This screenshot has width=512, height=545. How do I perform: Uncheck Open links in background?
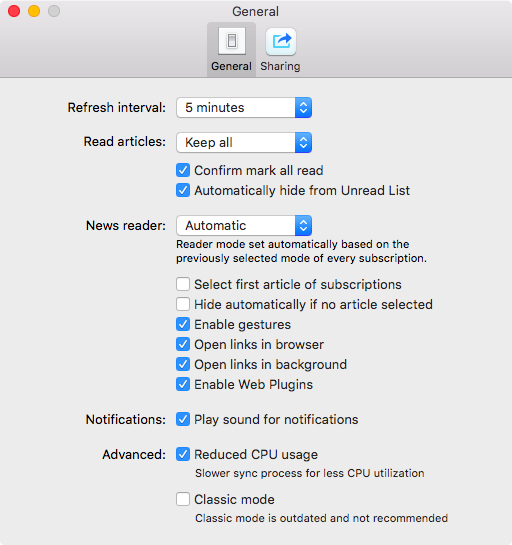(x=183, y=364)
